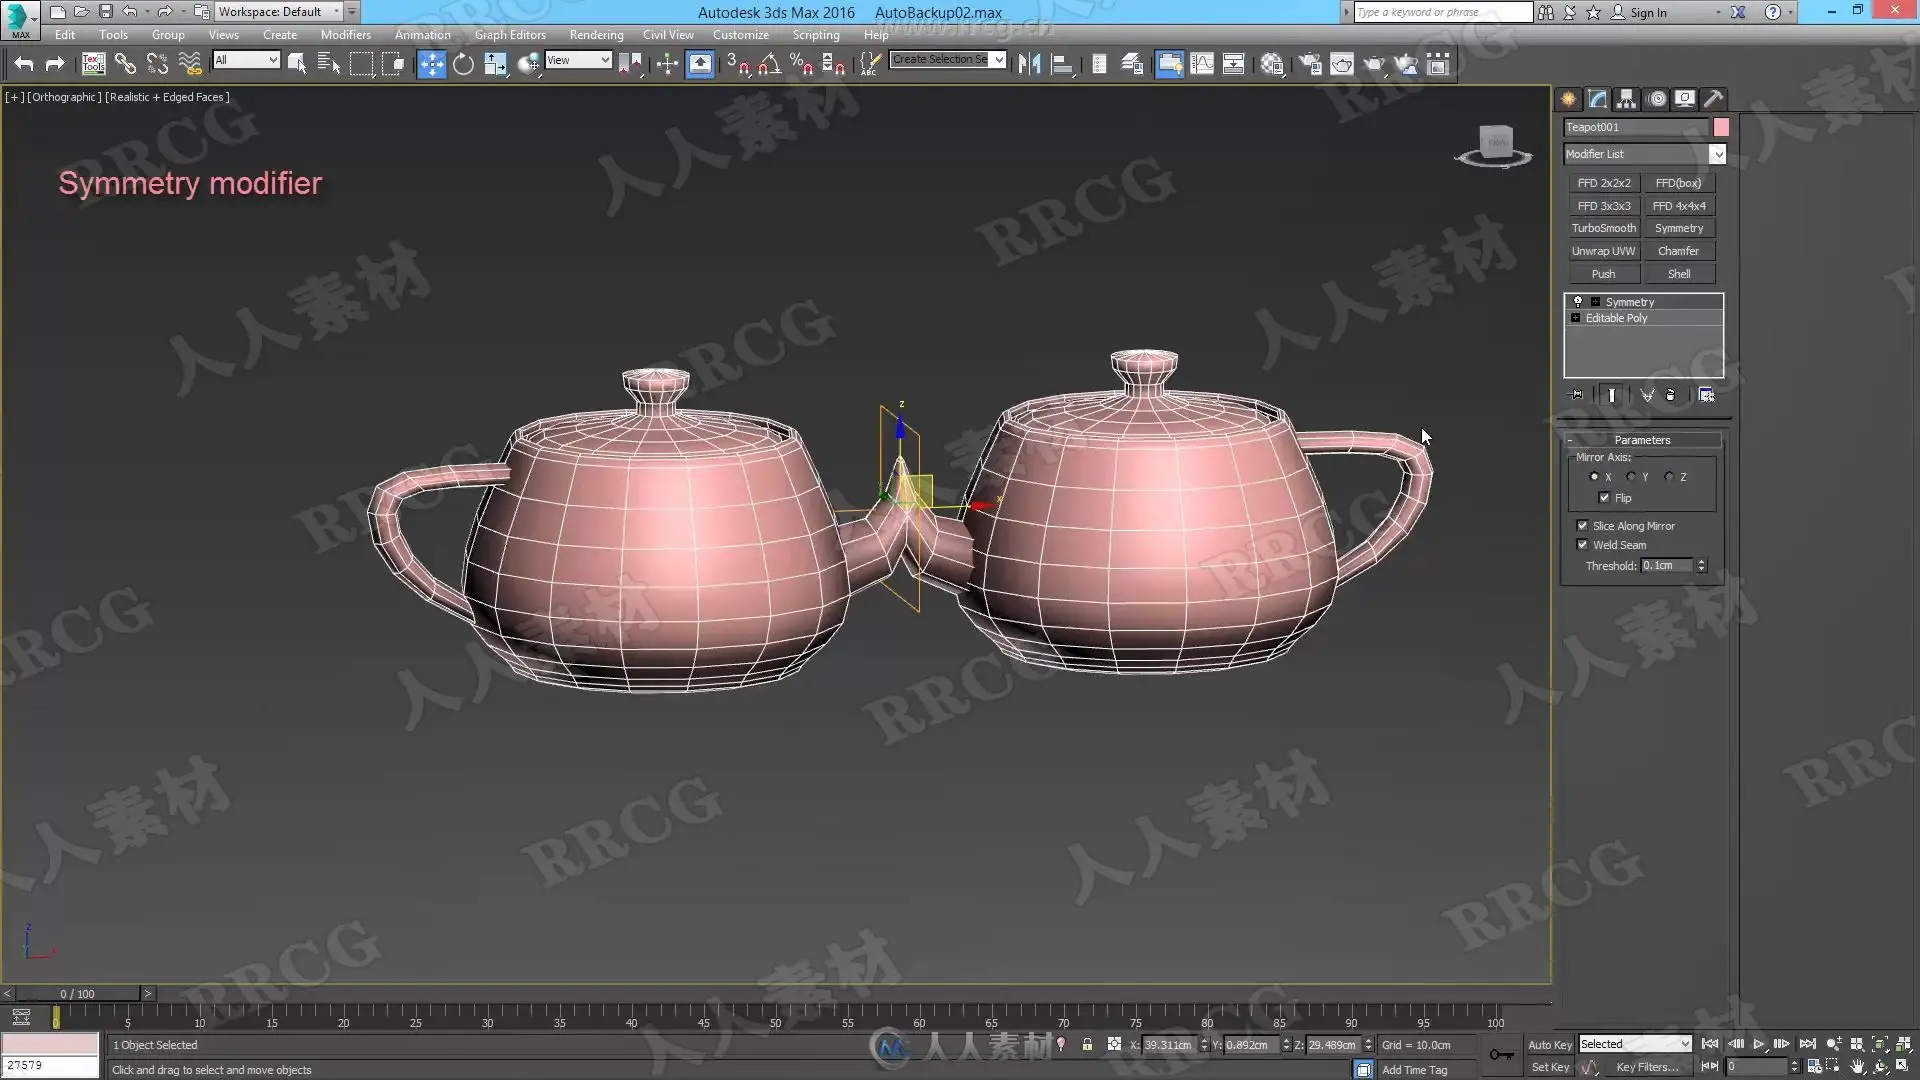Viewport: 1920px width, 1080px height.
Task: Open the Rendering menu
Action: tap(596, 34)
